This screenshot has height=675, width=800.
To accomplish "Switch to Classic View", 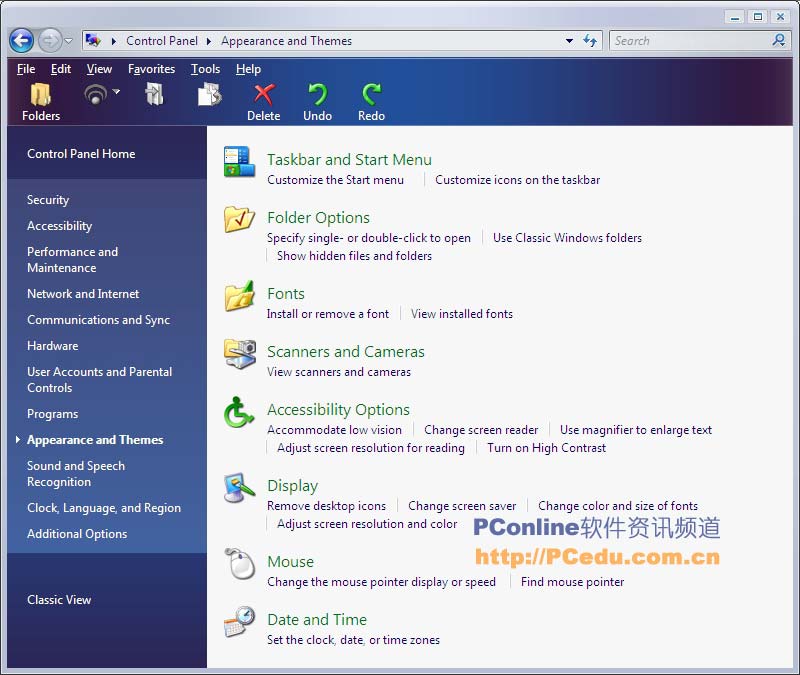I will [59, 600].
